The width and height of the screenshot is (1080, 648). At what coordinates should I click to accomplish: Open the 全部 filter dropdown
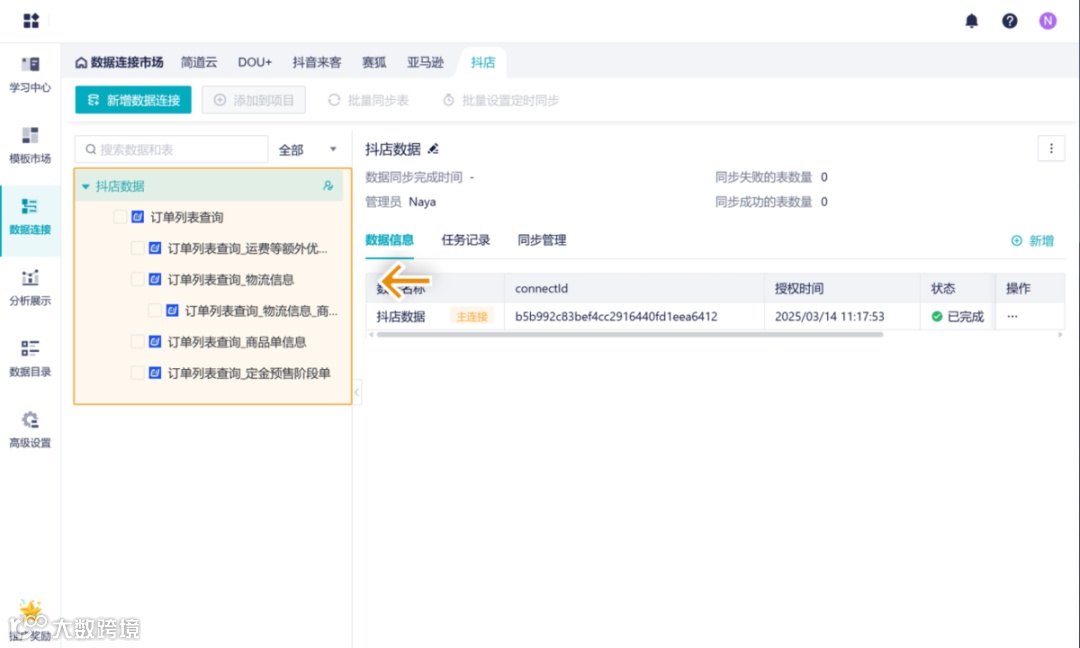(308, 149)
